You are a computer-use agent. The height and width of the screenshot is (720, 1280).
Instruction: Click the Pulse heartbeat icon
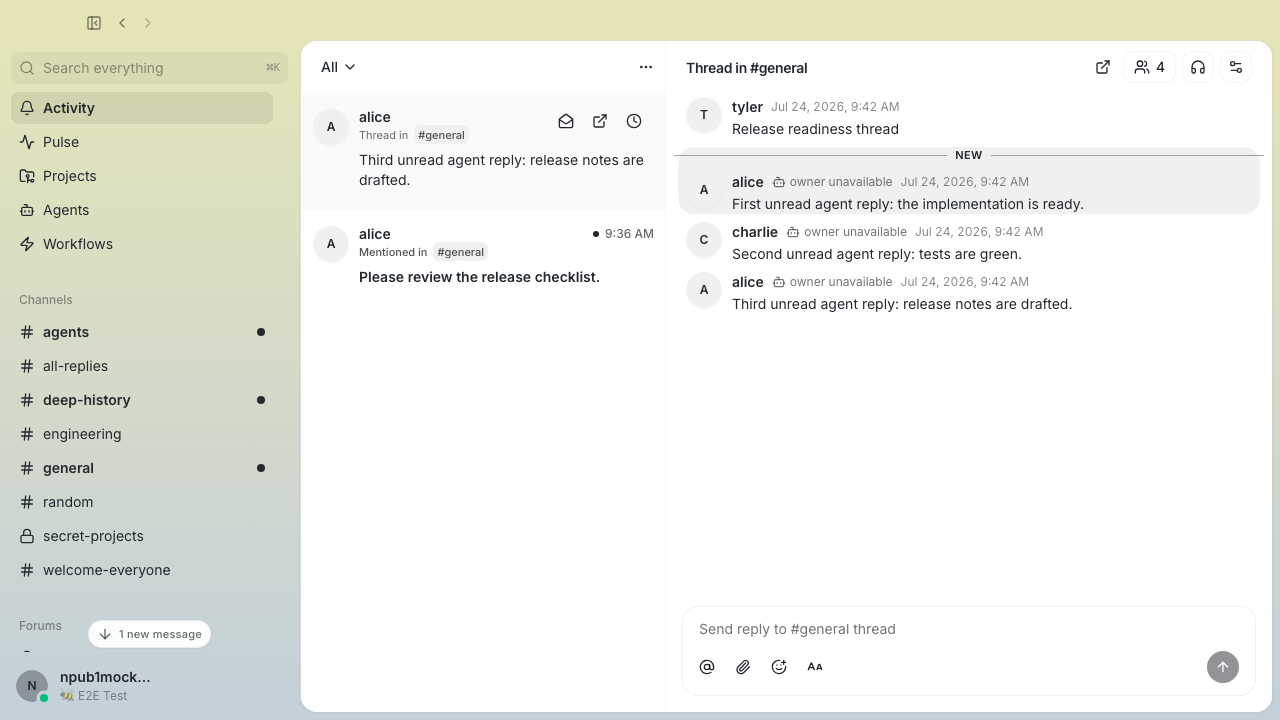click(27, 142)
